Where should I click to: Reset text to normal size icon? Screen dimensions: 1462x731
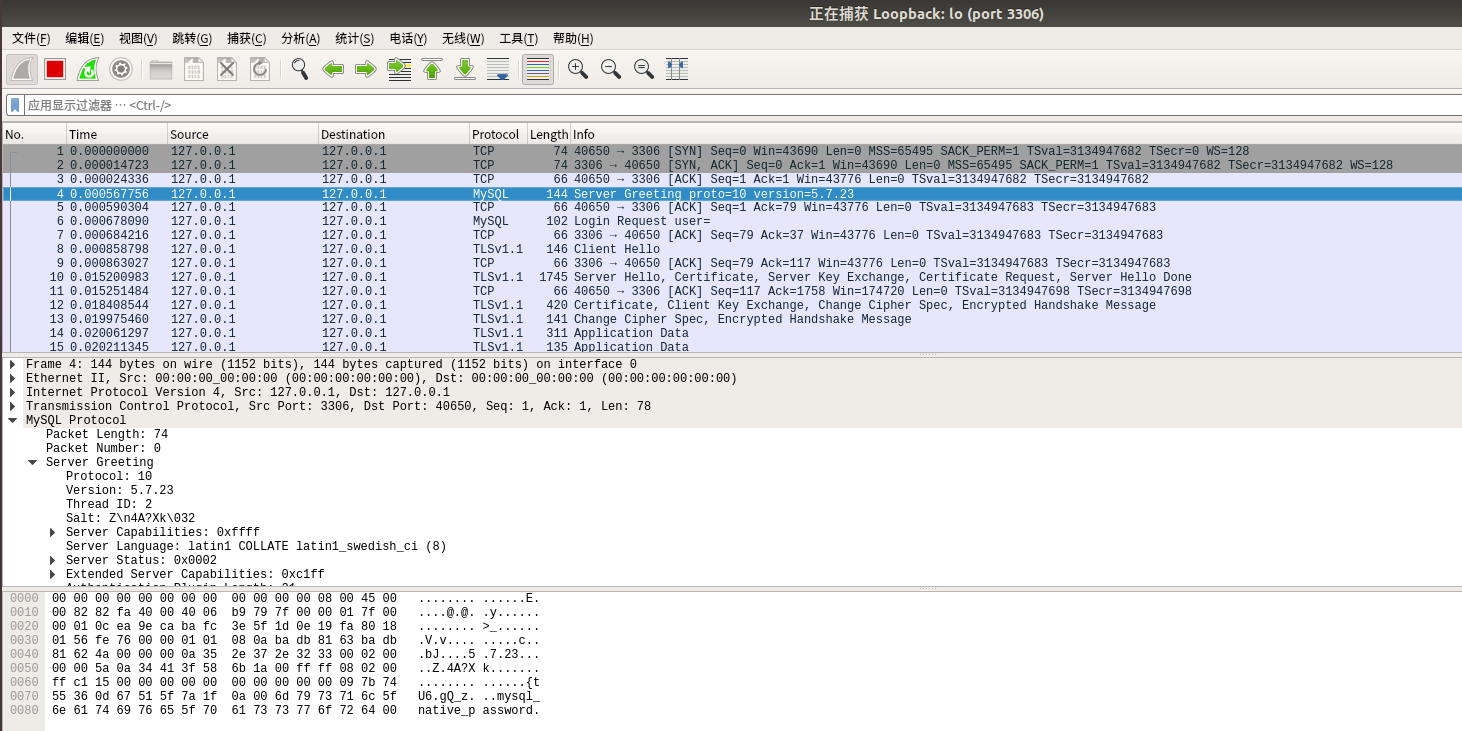pos(644,69)
